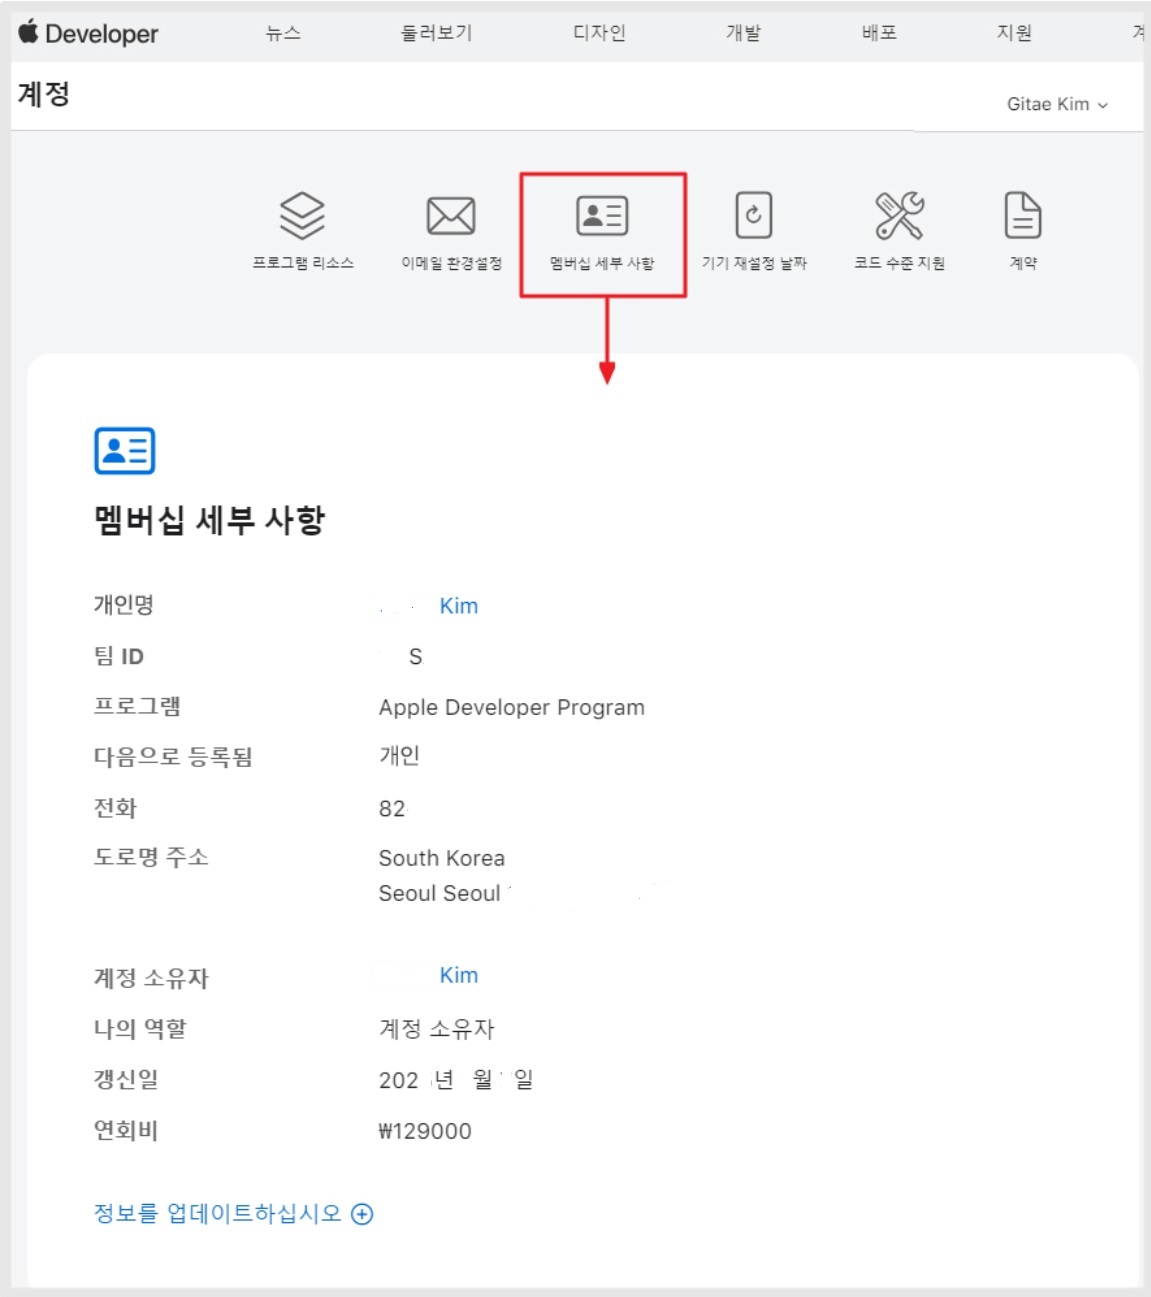The image size is (1151, 1297).
Task: Click the Apple Developer logo
Action: 88,33
